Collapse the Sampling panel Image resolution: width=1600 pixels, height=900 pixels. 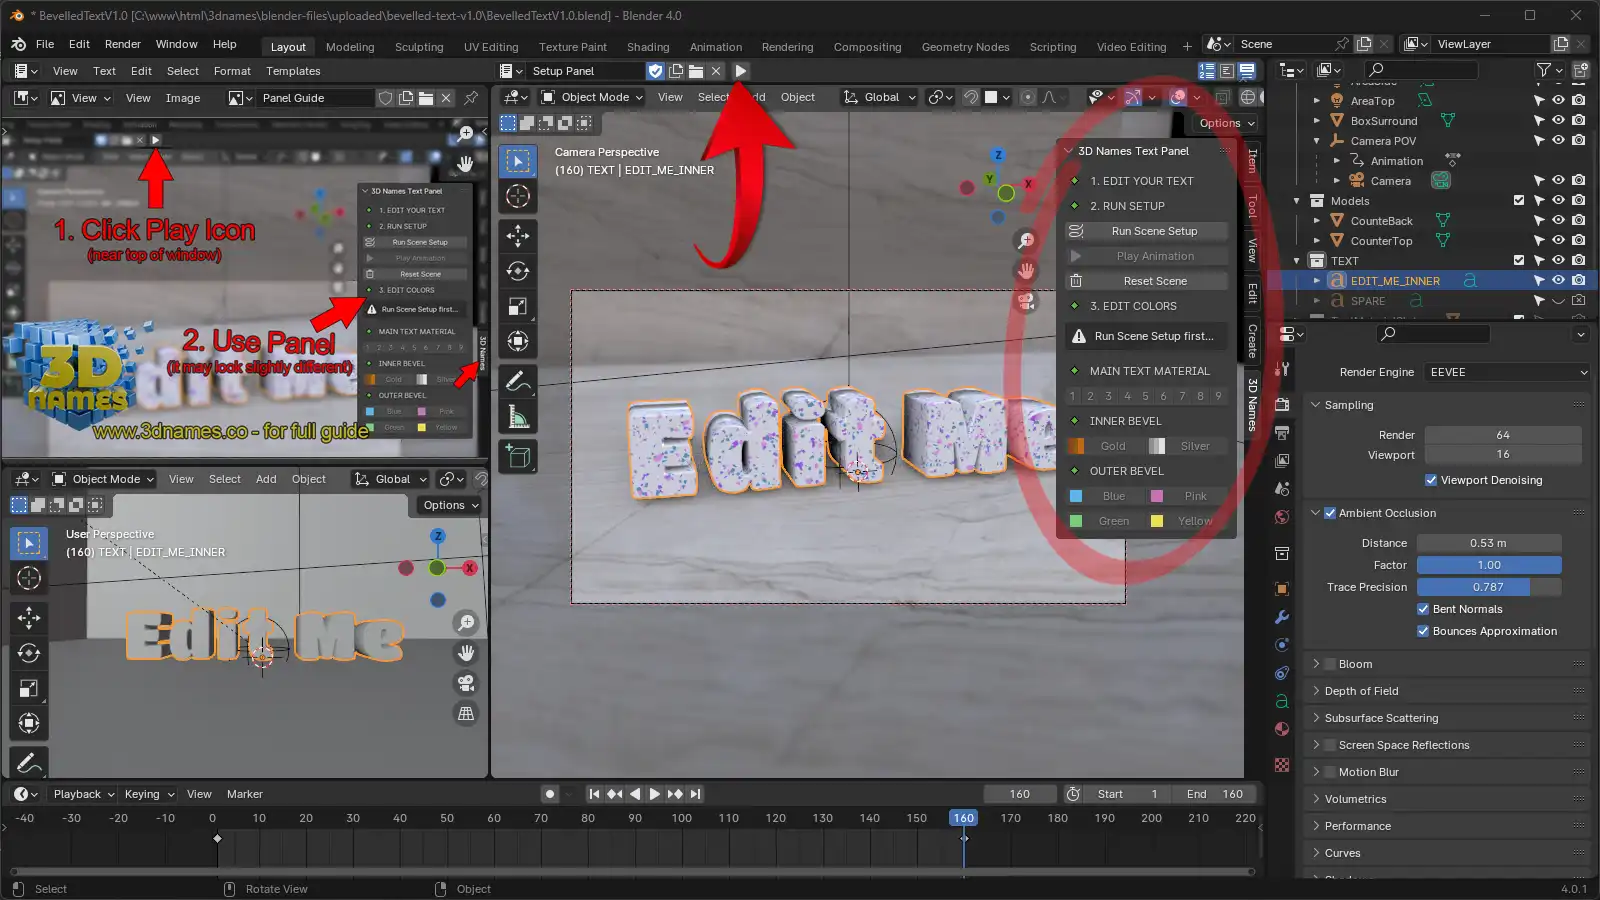pyautogui.click(x=1316, y=405)
